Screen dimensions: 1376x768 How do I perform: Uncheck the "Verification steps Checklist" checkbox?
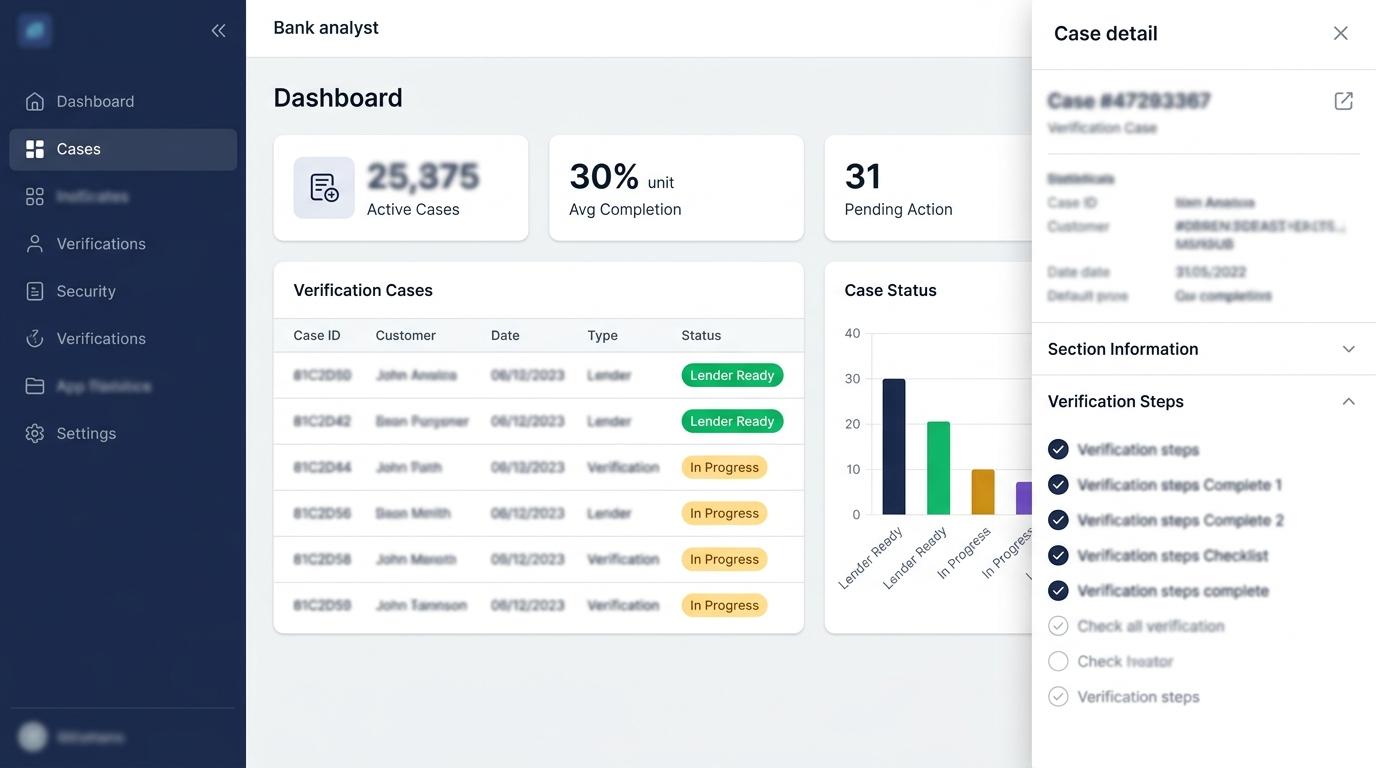(1058, 555)
